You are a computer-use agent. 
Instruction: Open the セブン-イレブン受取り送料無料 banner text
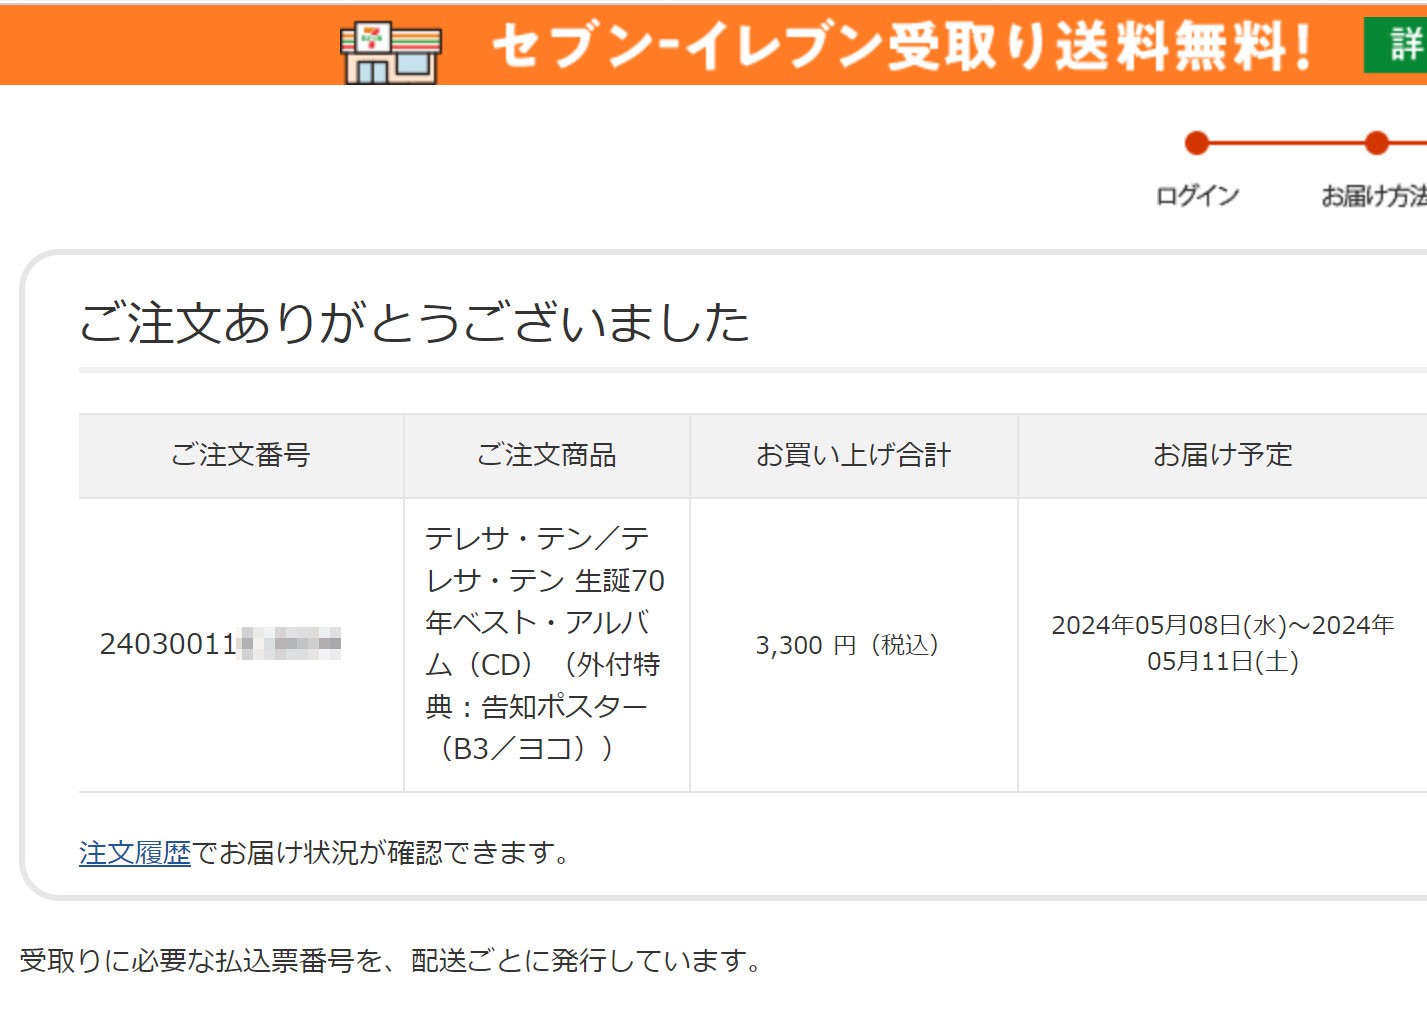tap(900, 46)
